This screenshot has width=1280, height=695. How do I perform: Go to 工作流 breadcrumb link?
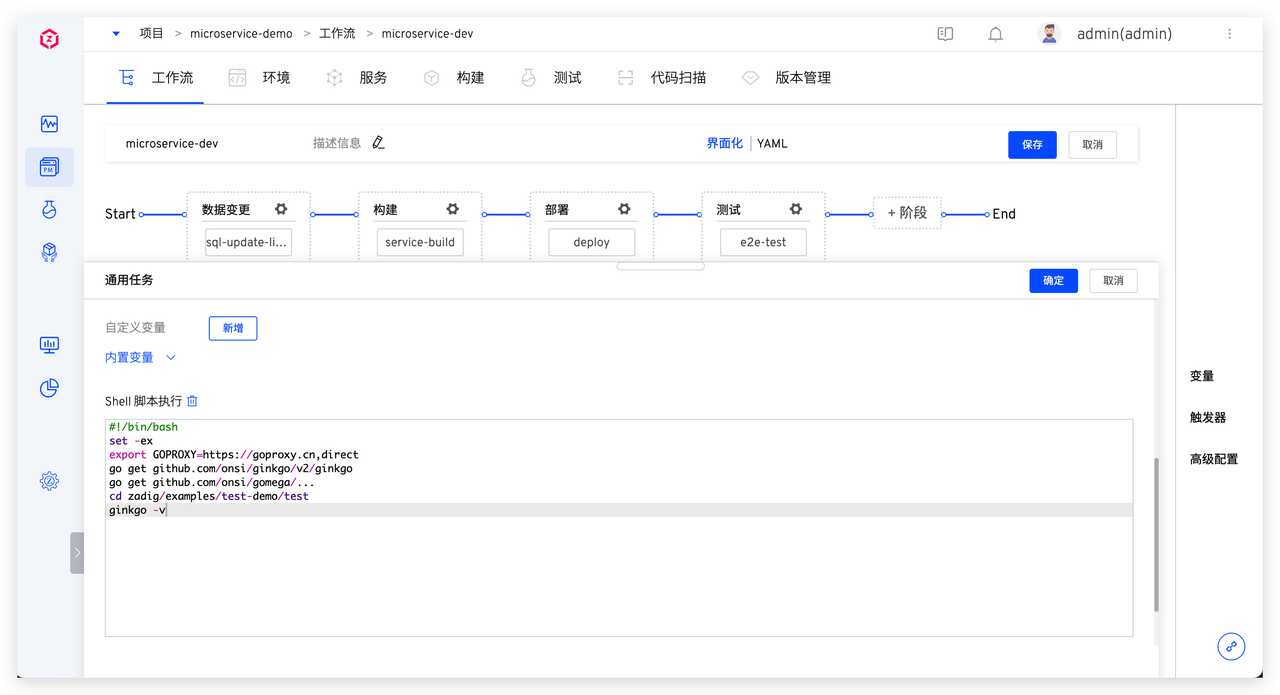337,33
